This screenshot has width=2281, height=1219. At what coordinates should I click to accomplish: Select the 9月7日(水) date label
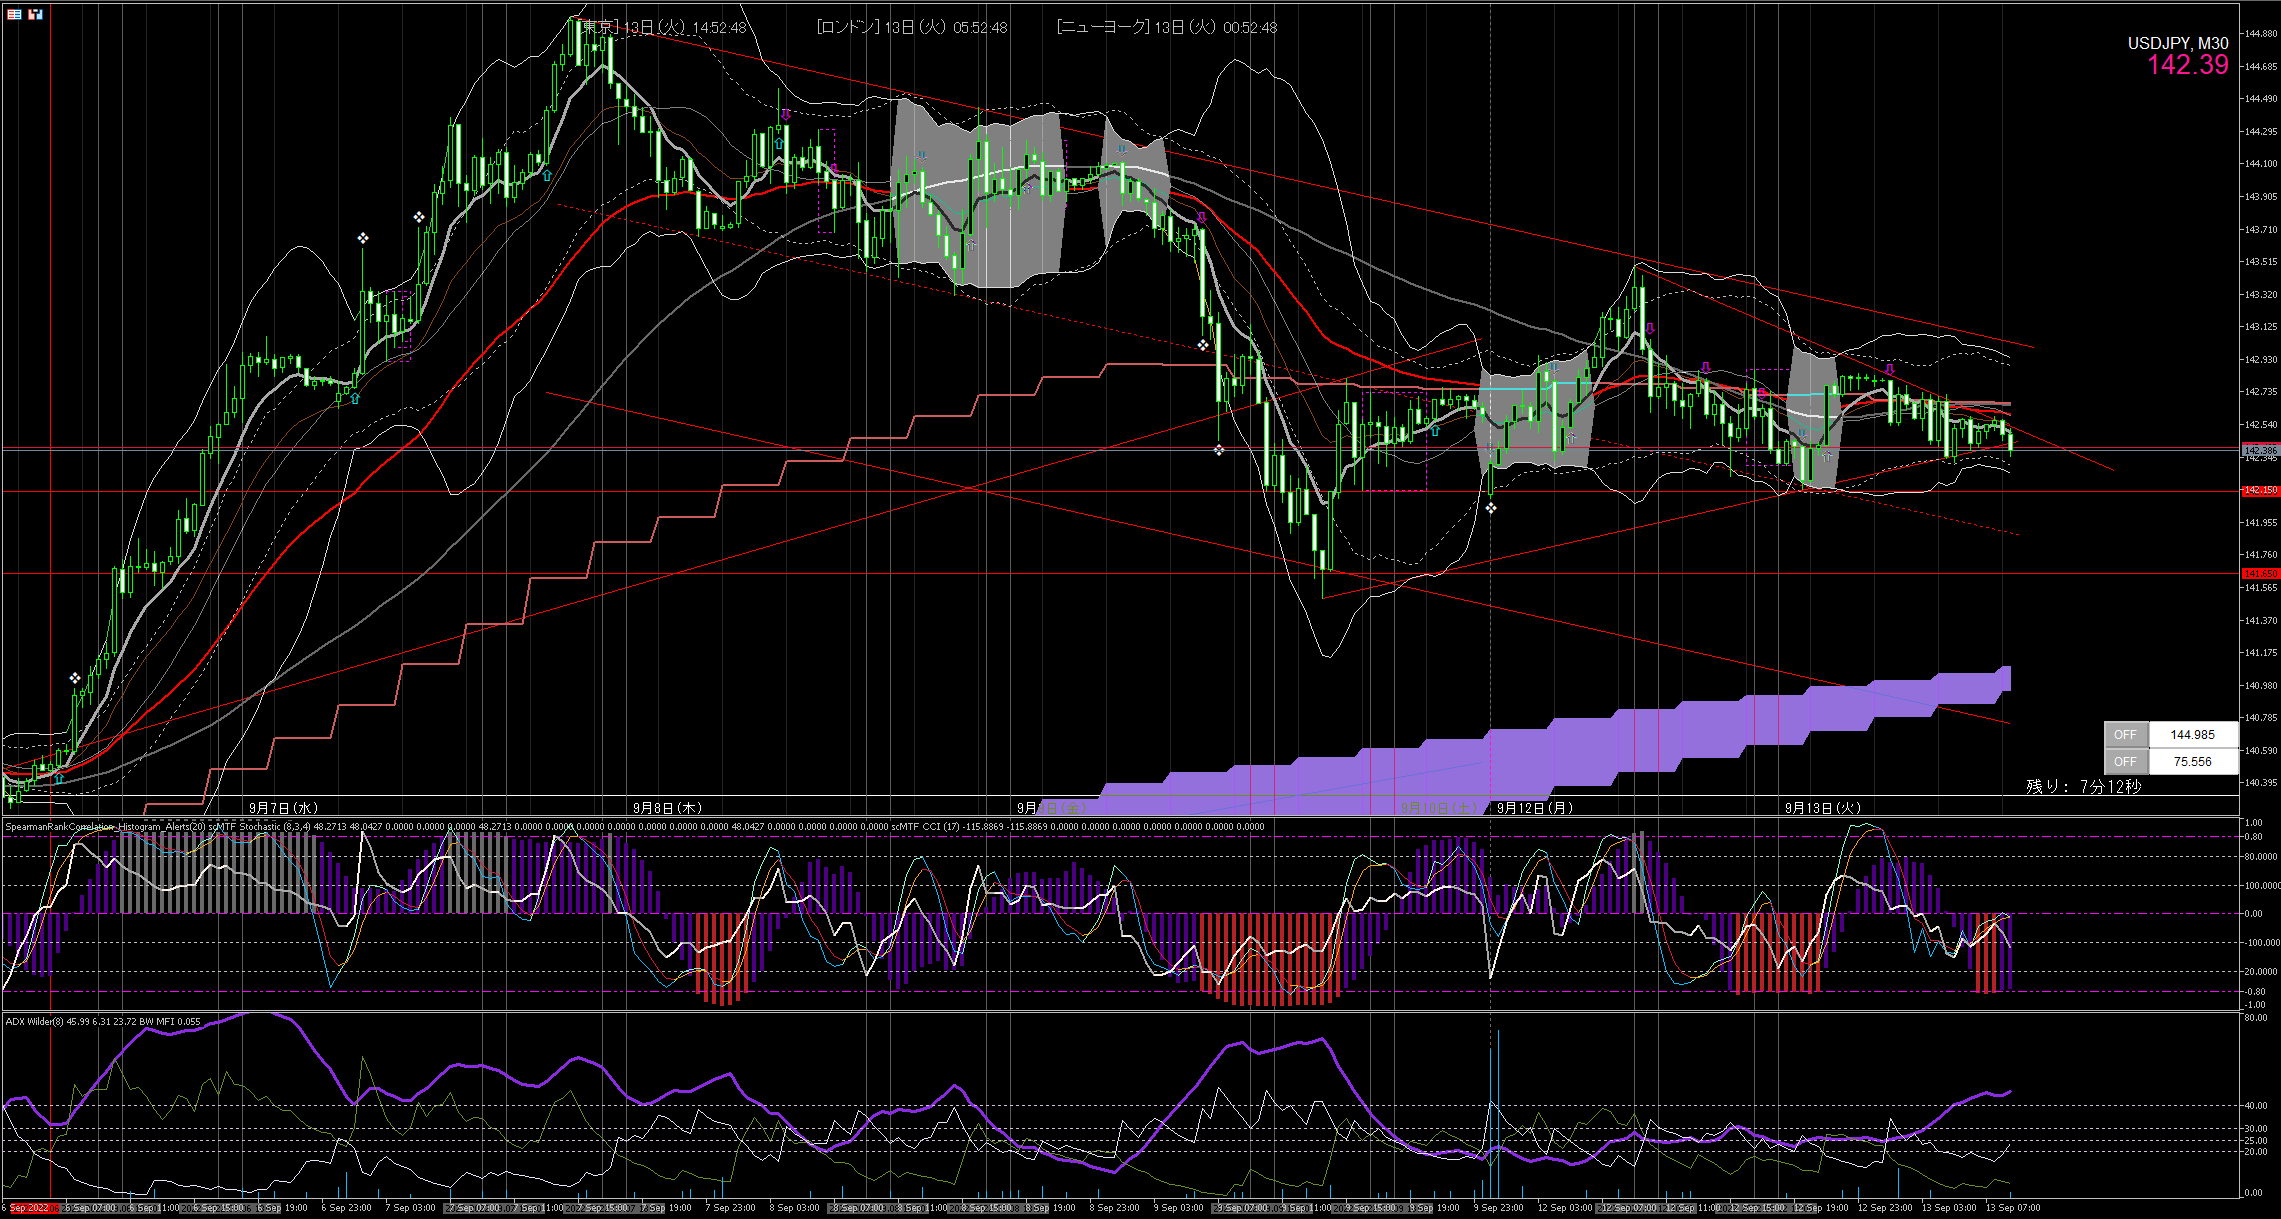pyautogui.click(x=283, y=808)
